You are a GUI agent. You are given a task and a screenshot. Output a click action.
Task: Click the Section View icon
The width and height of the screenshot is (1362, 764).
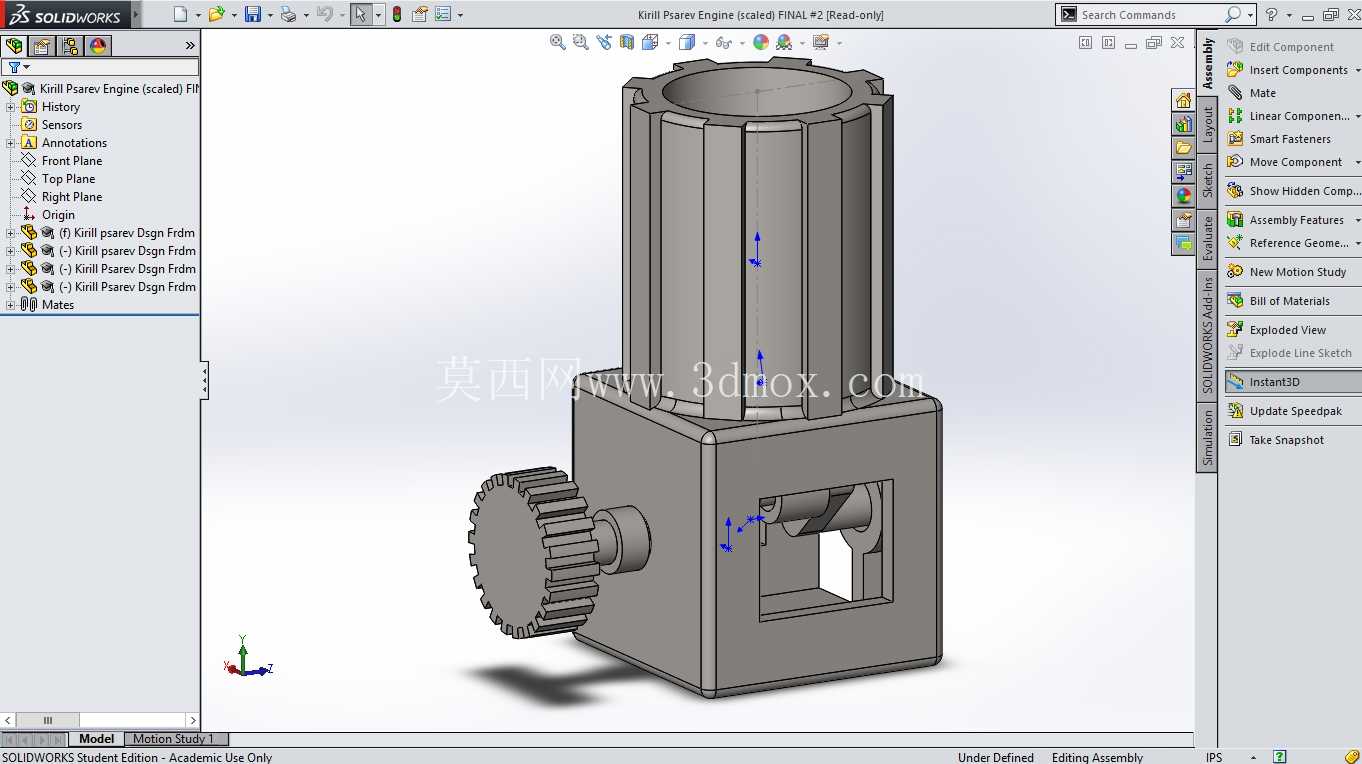tap(627, 42)
